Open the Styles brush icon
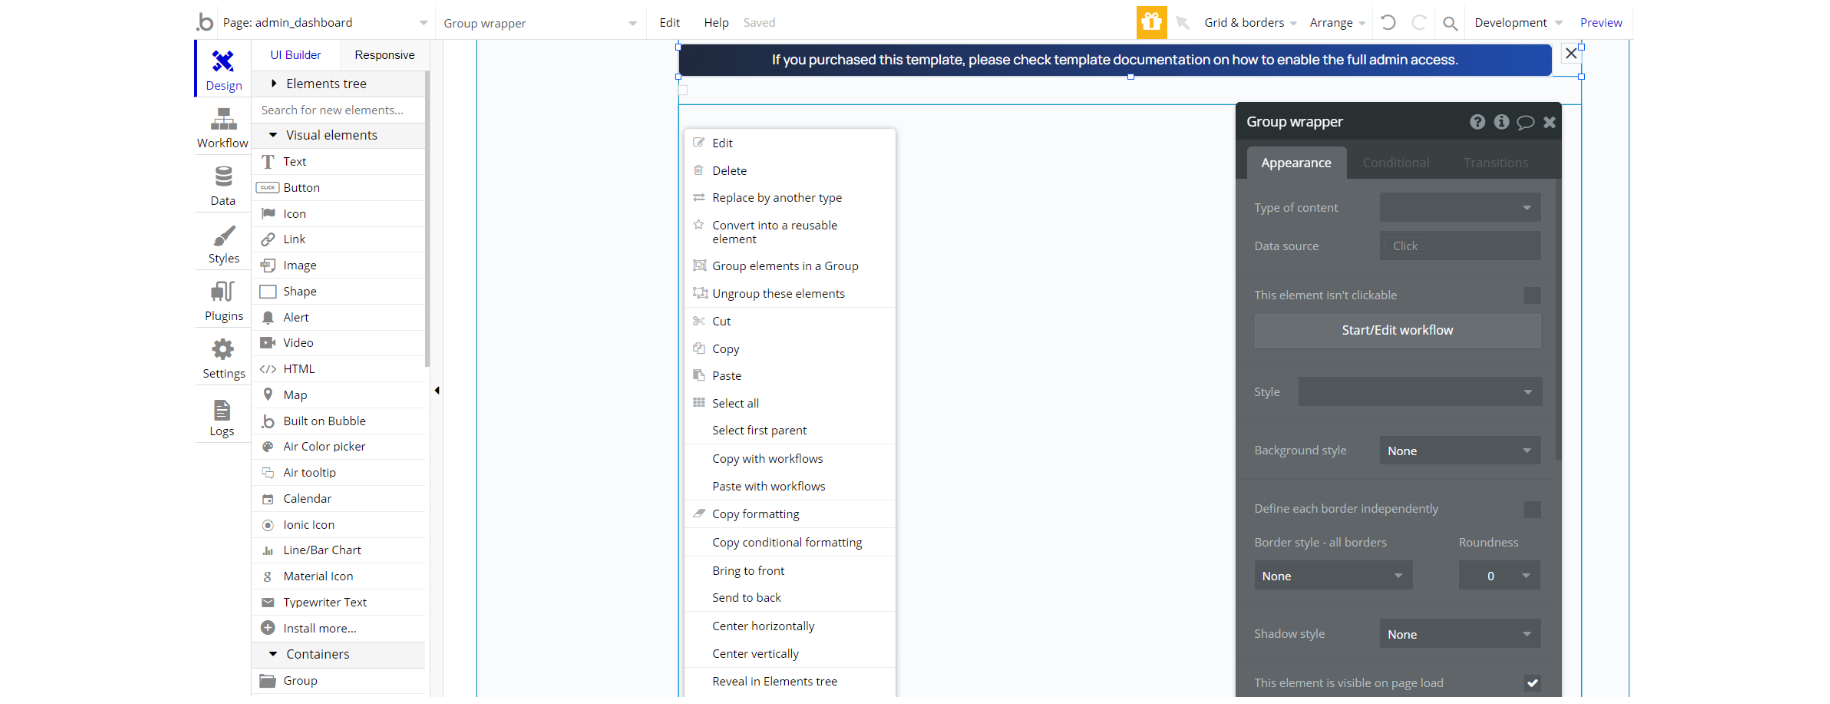 click(x=224, y=236)
